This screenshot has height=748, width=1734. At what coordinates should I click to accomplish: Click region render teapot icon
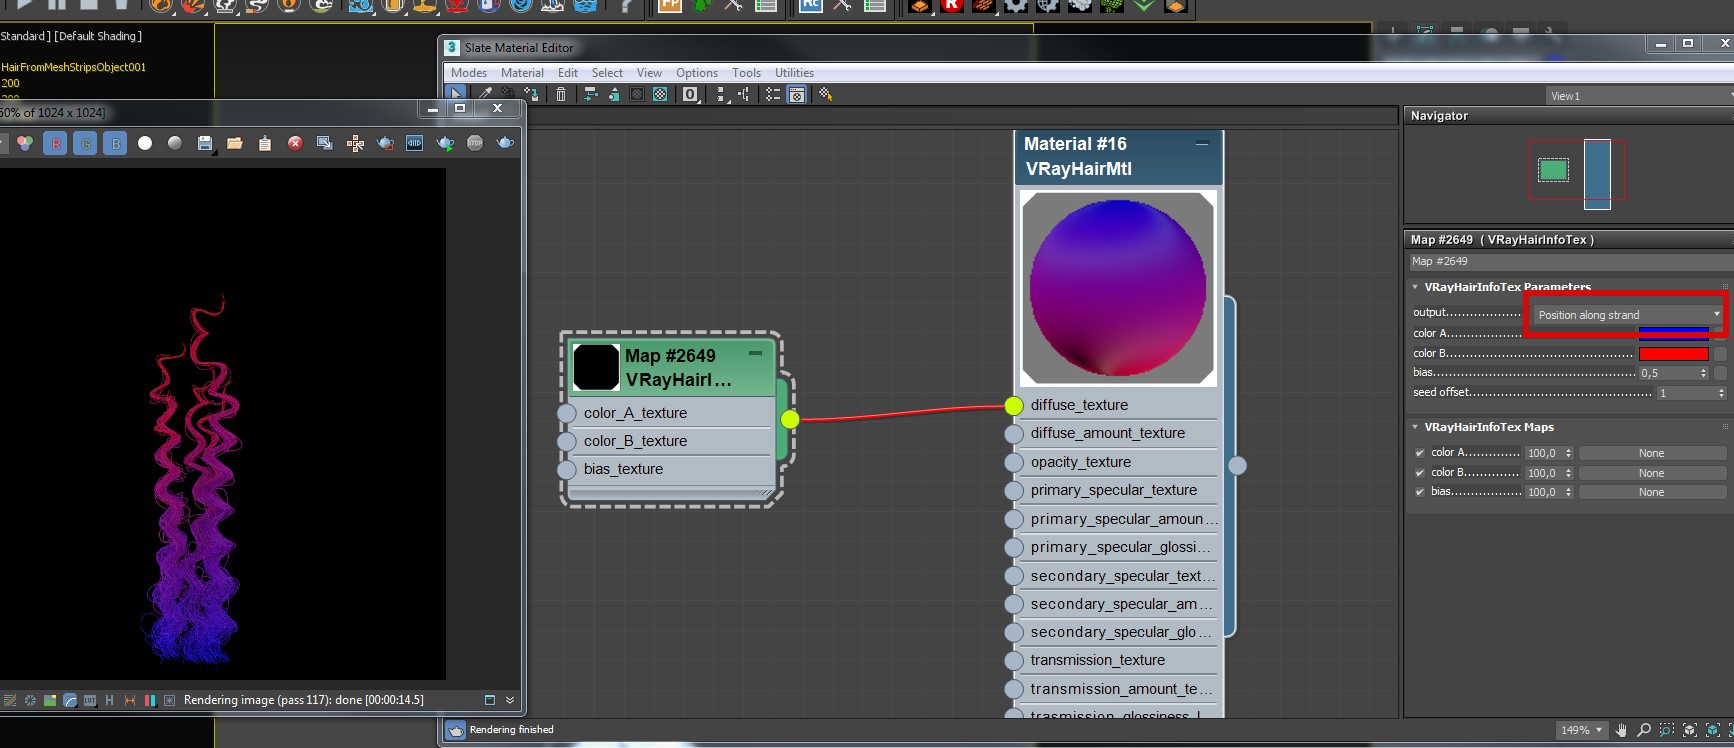pyautogui.click(x=385, y=143)
